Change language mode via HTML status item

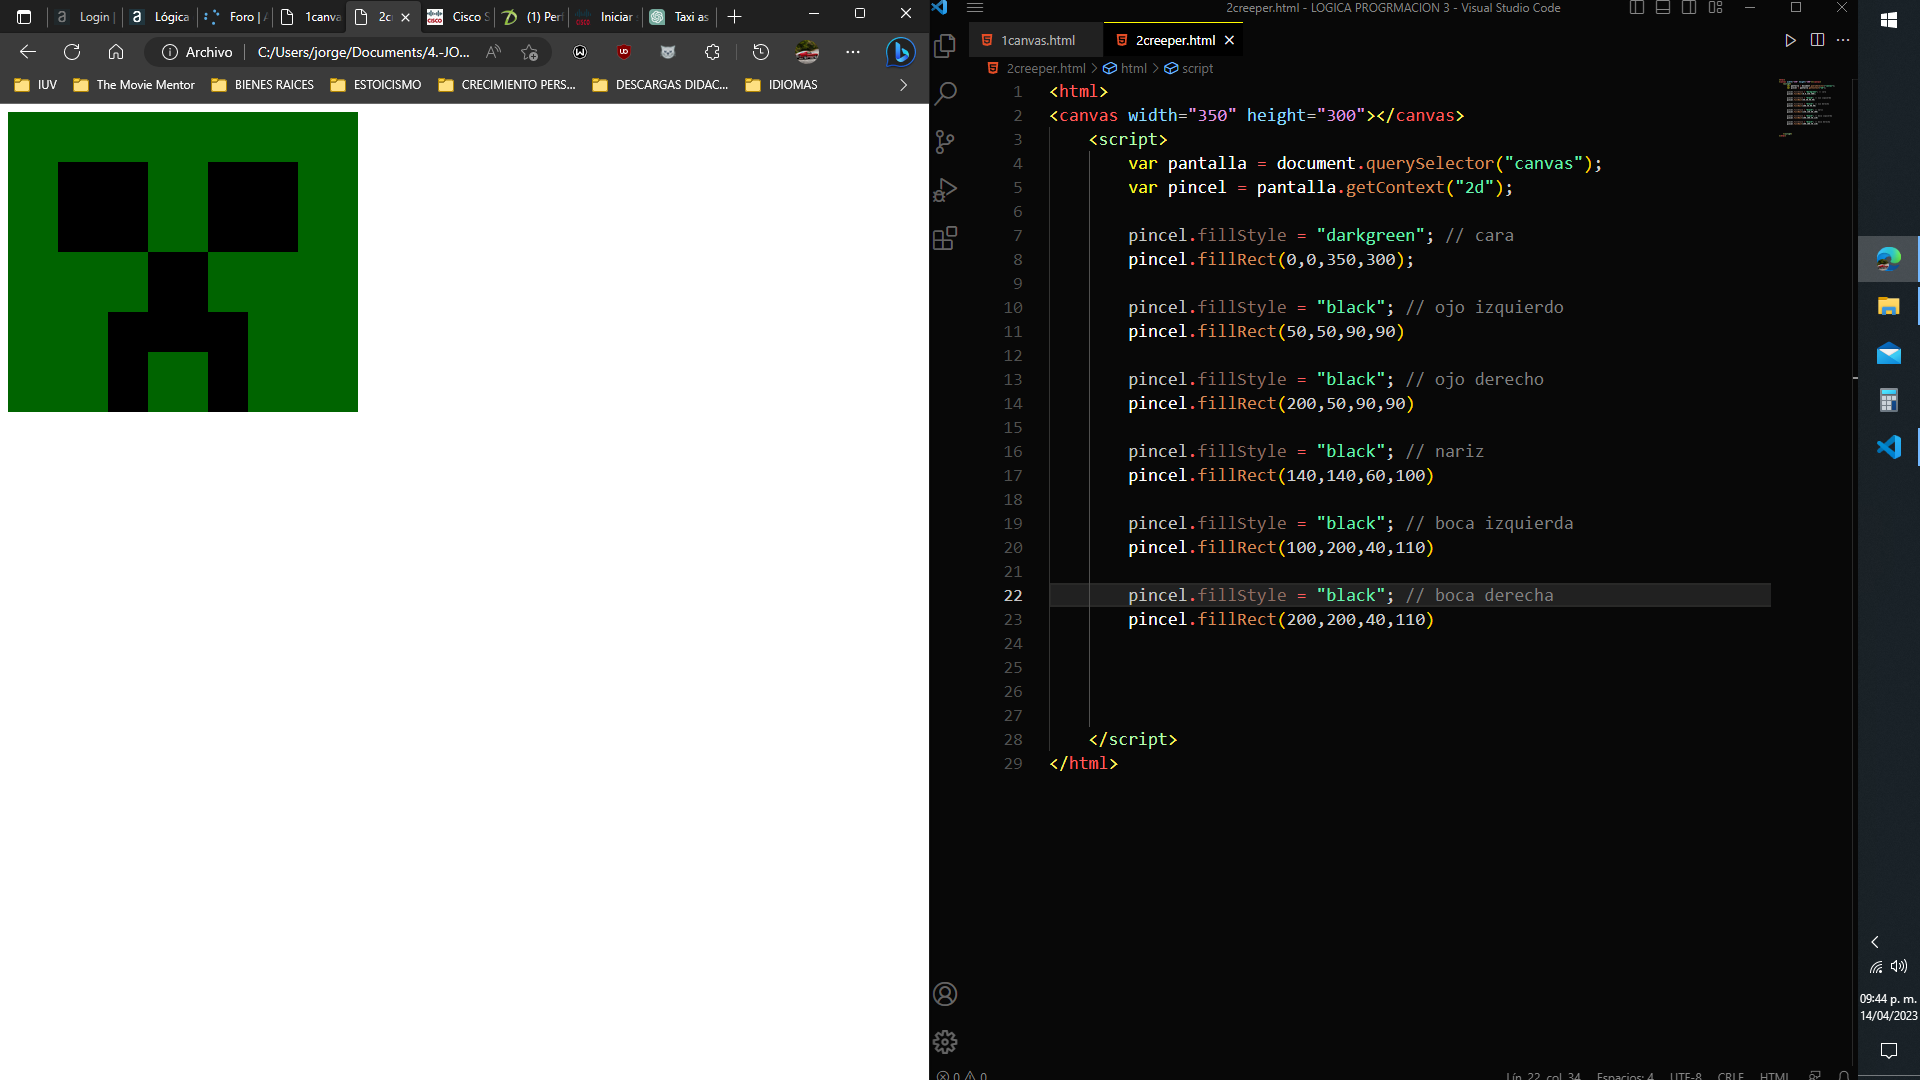[1774, 1075]
